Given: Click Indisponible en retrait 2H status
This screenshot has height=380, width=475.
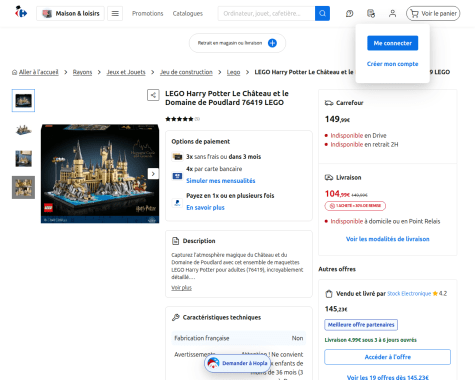Looking at the screenshot, I should pos(364,145).
